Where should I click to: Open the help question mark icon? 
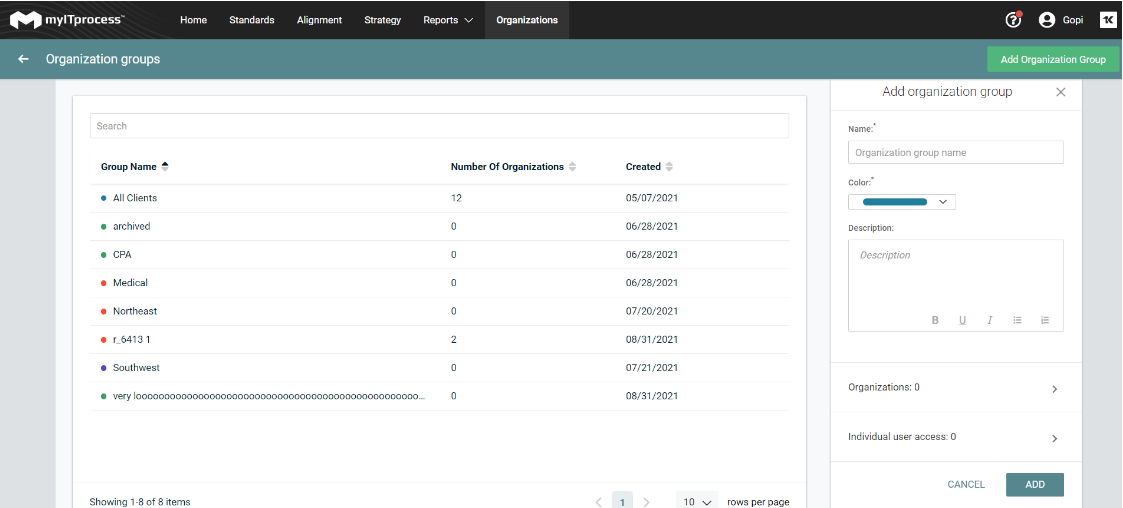tap(1012, 20)
